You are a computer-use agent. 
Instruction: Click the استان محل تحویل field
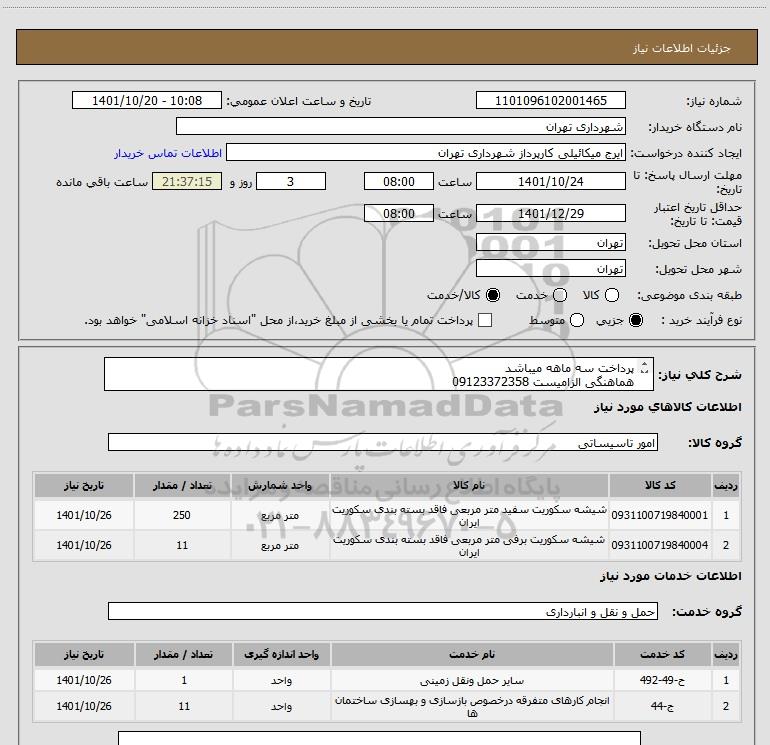[550, 242]
